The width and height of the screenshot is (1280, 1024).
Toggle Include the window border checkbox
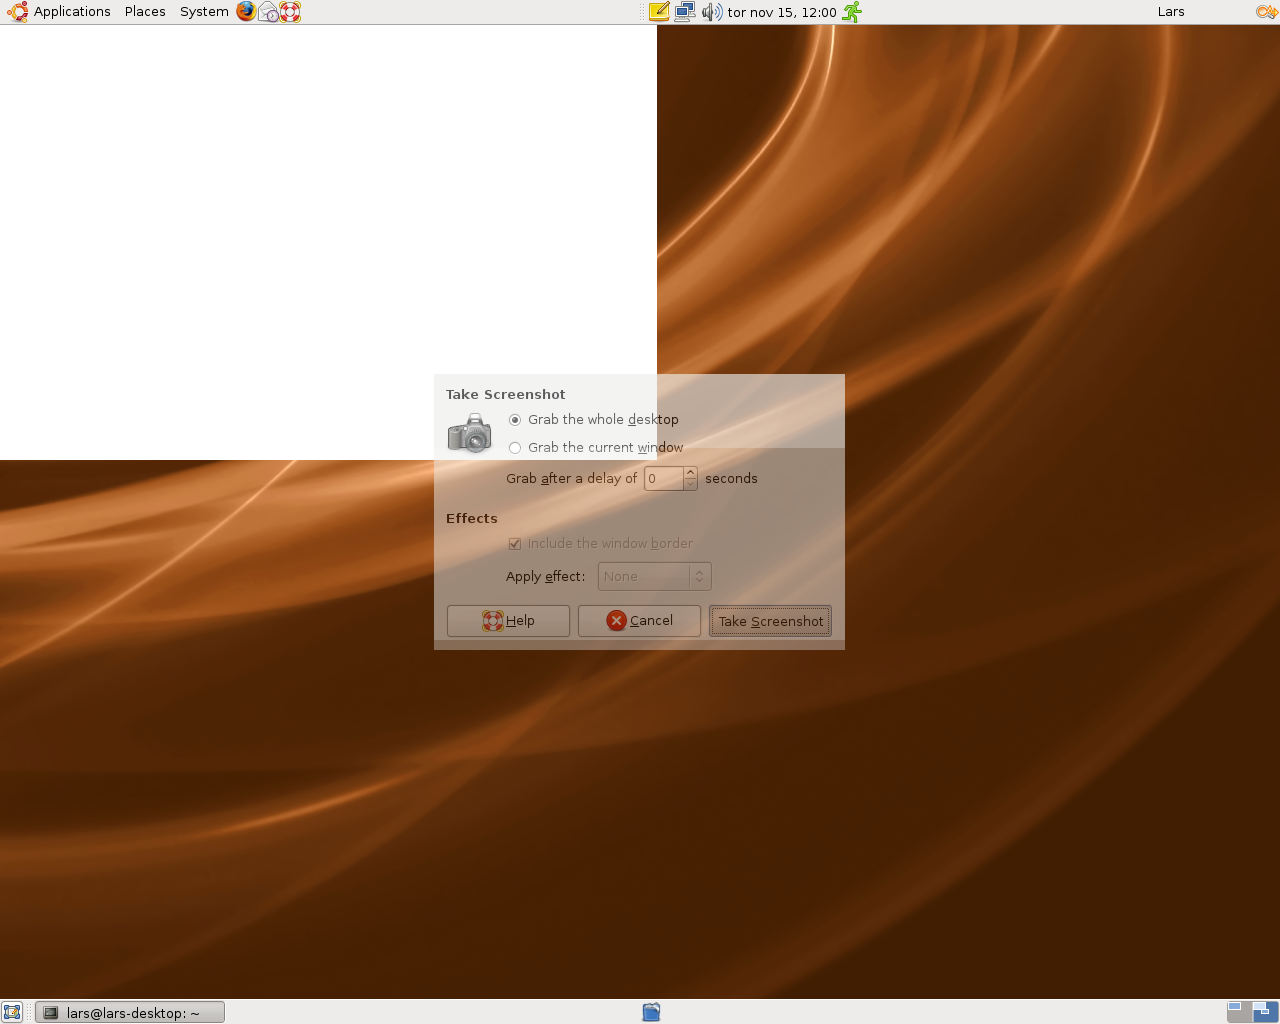(601, 544)
